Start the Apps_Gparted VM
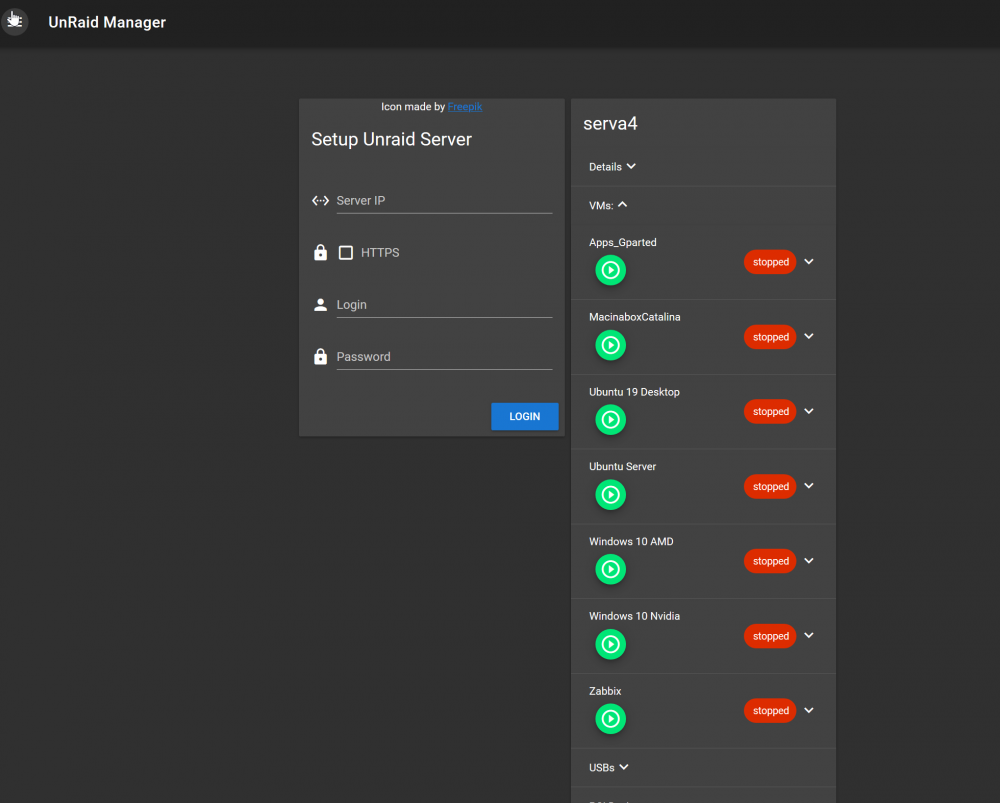Image resolution: width=1000 pixels, height=803 pixels. click(x=610, y=270)
